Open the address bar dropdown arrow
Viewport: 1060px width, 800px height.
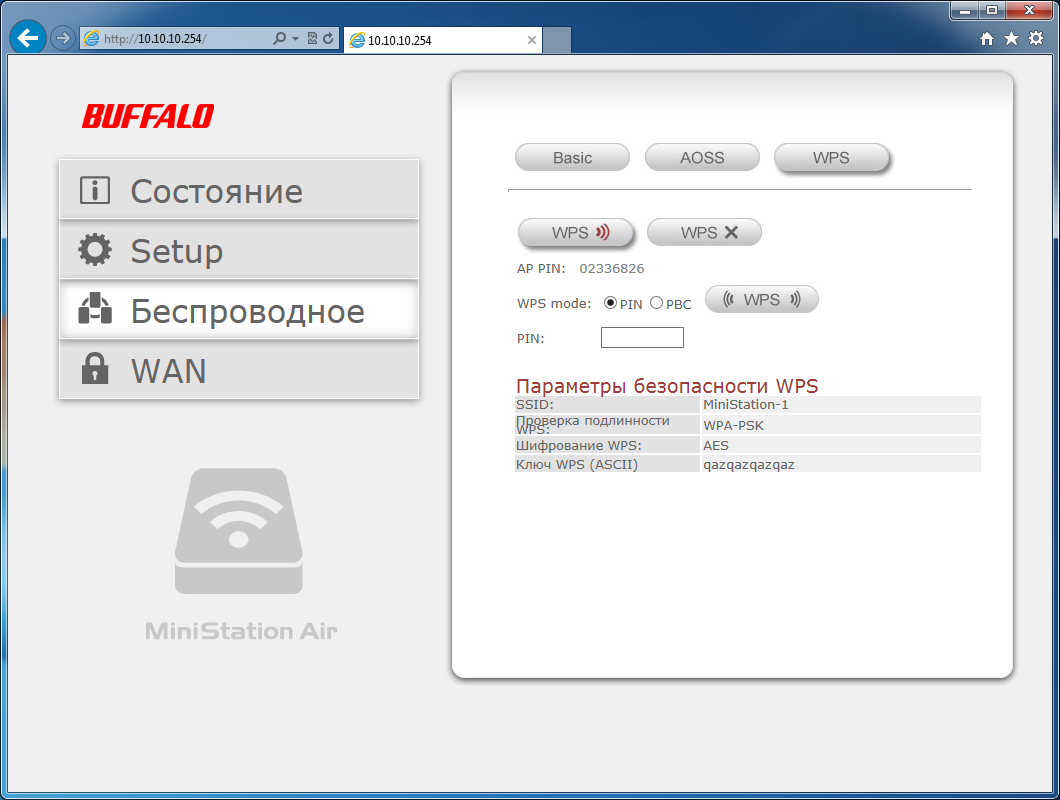click(295, 39)
